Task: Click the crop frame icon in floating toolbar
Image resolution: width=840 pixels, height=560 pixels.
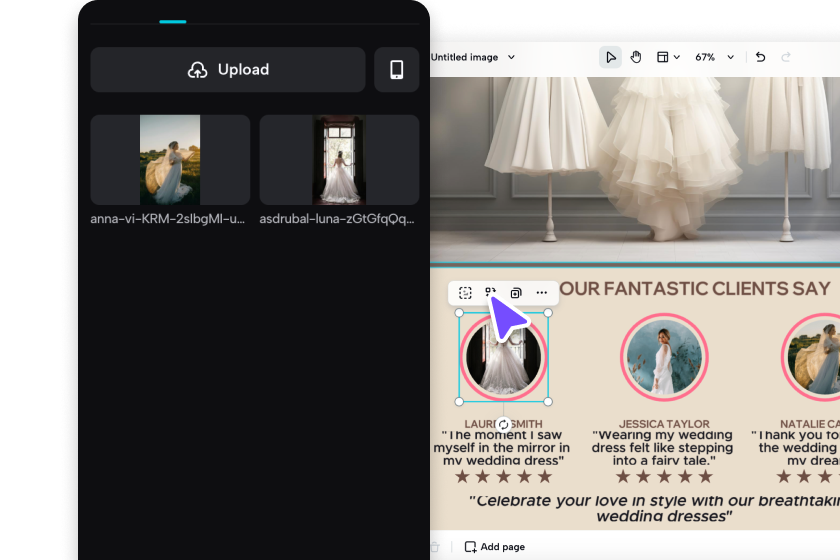Action: coord(465,293)
